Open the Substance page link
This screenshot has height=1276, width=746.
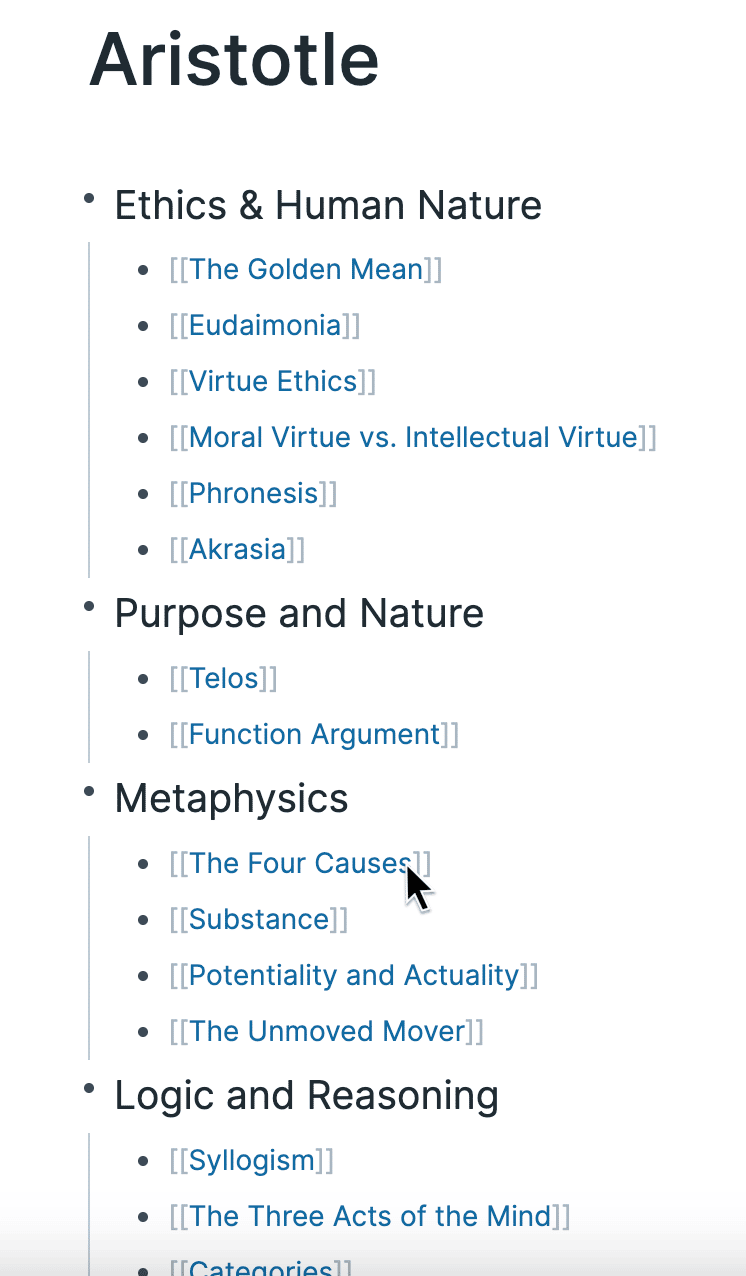(259, 919)
